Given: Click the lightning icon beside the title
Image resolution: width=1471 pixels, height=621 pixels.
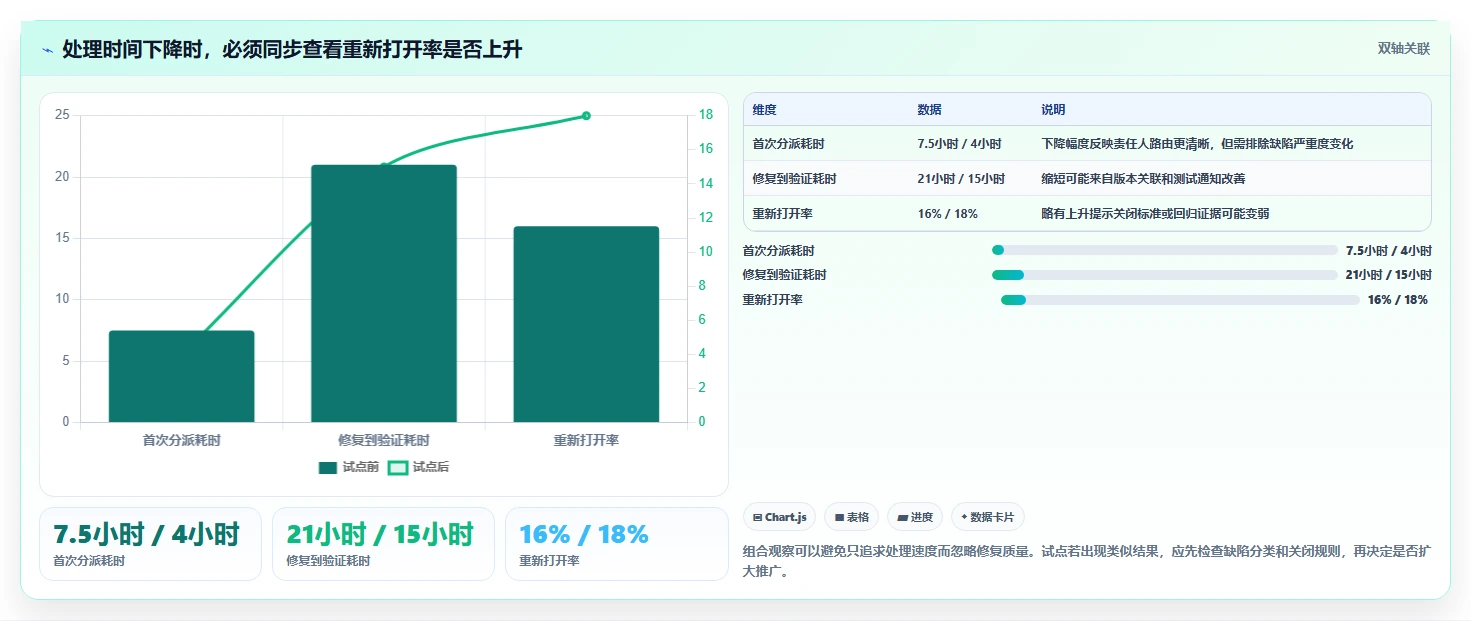Looking at the screenshot, I should [x=48, y=50].
